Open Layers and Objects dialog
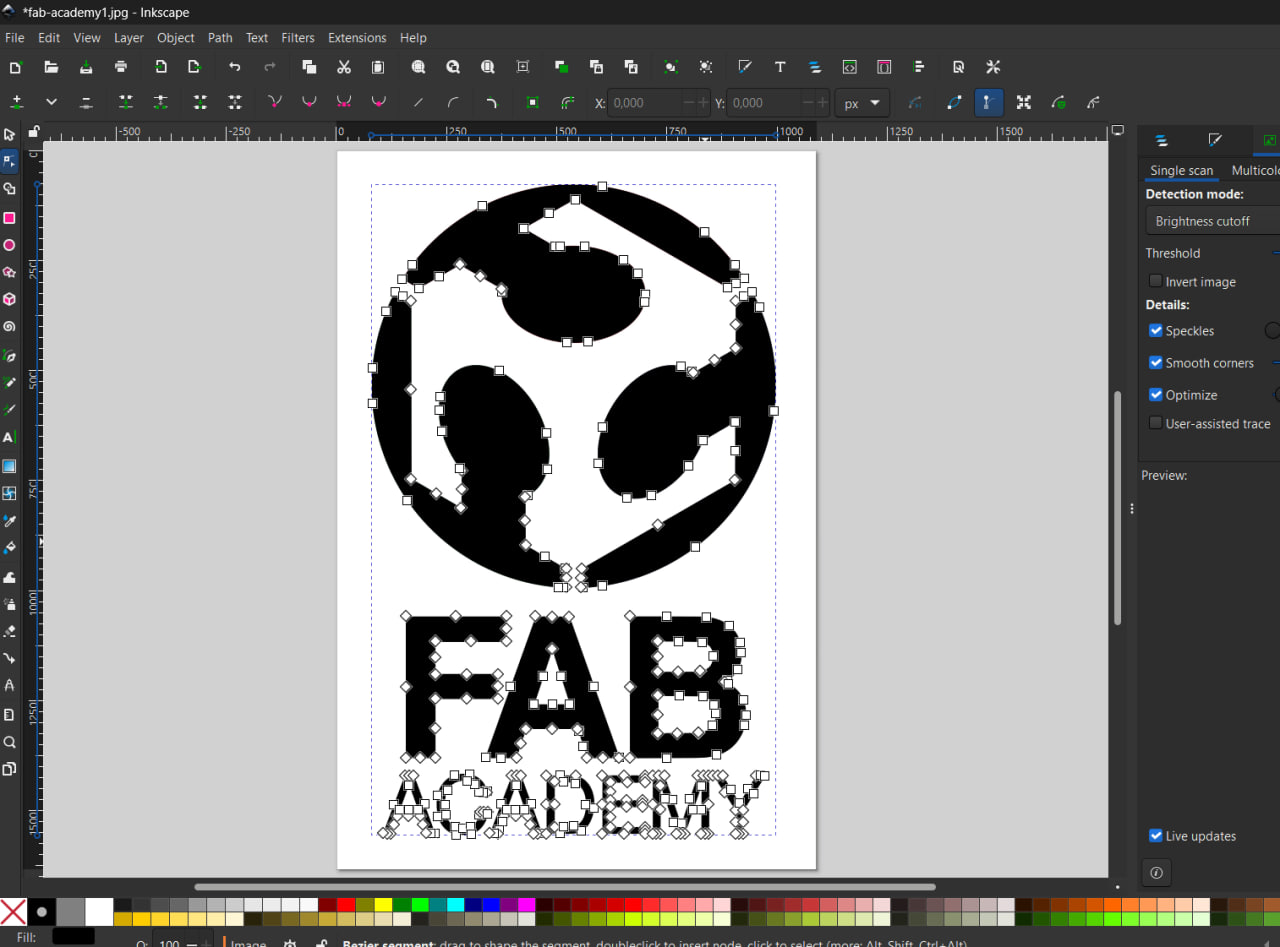1280x947 pixels. (x=815, y=67)
